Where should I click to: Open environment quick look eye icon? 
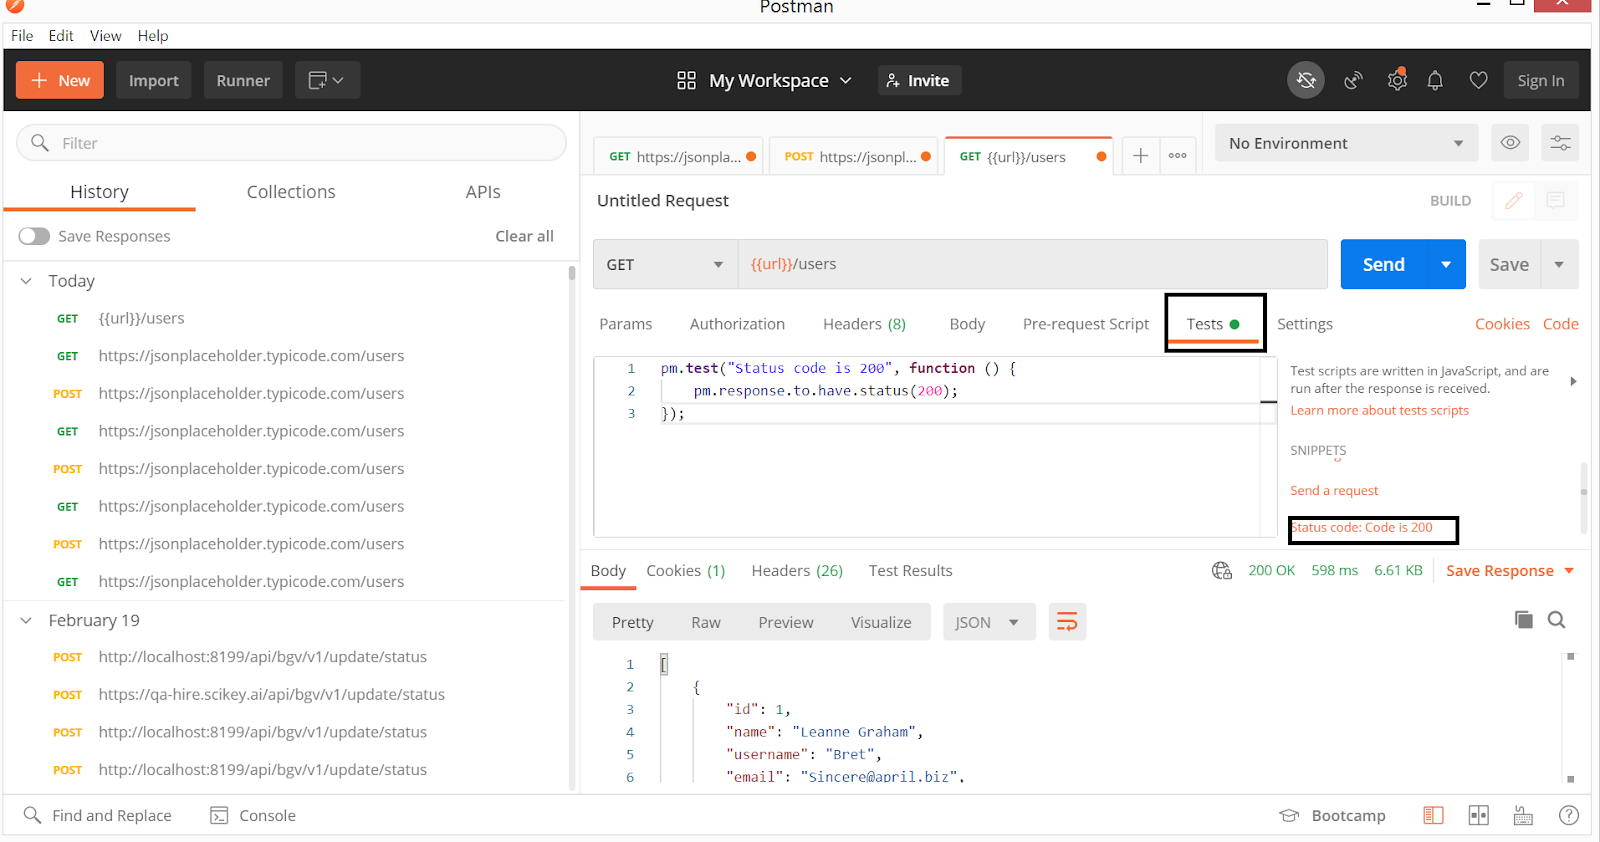1510,143
